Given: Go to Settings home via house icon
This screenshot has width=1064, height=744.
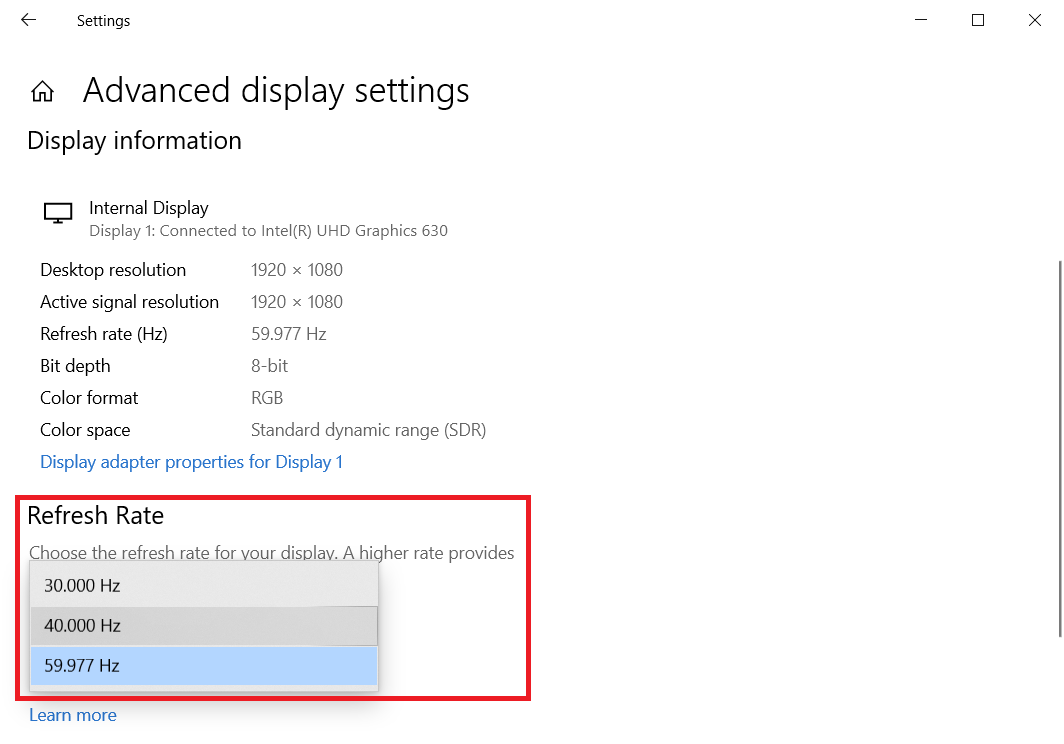Looking at the screenshot, I should tap(42, 92).
